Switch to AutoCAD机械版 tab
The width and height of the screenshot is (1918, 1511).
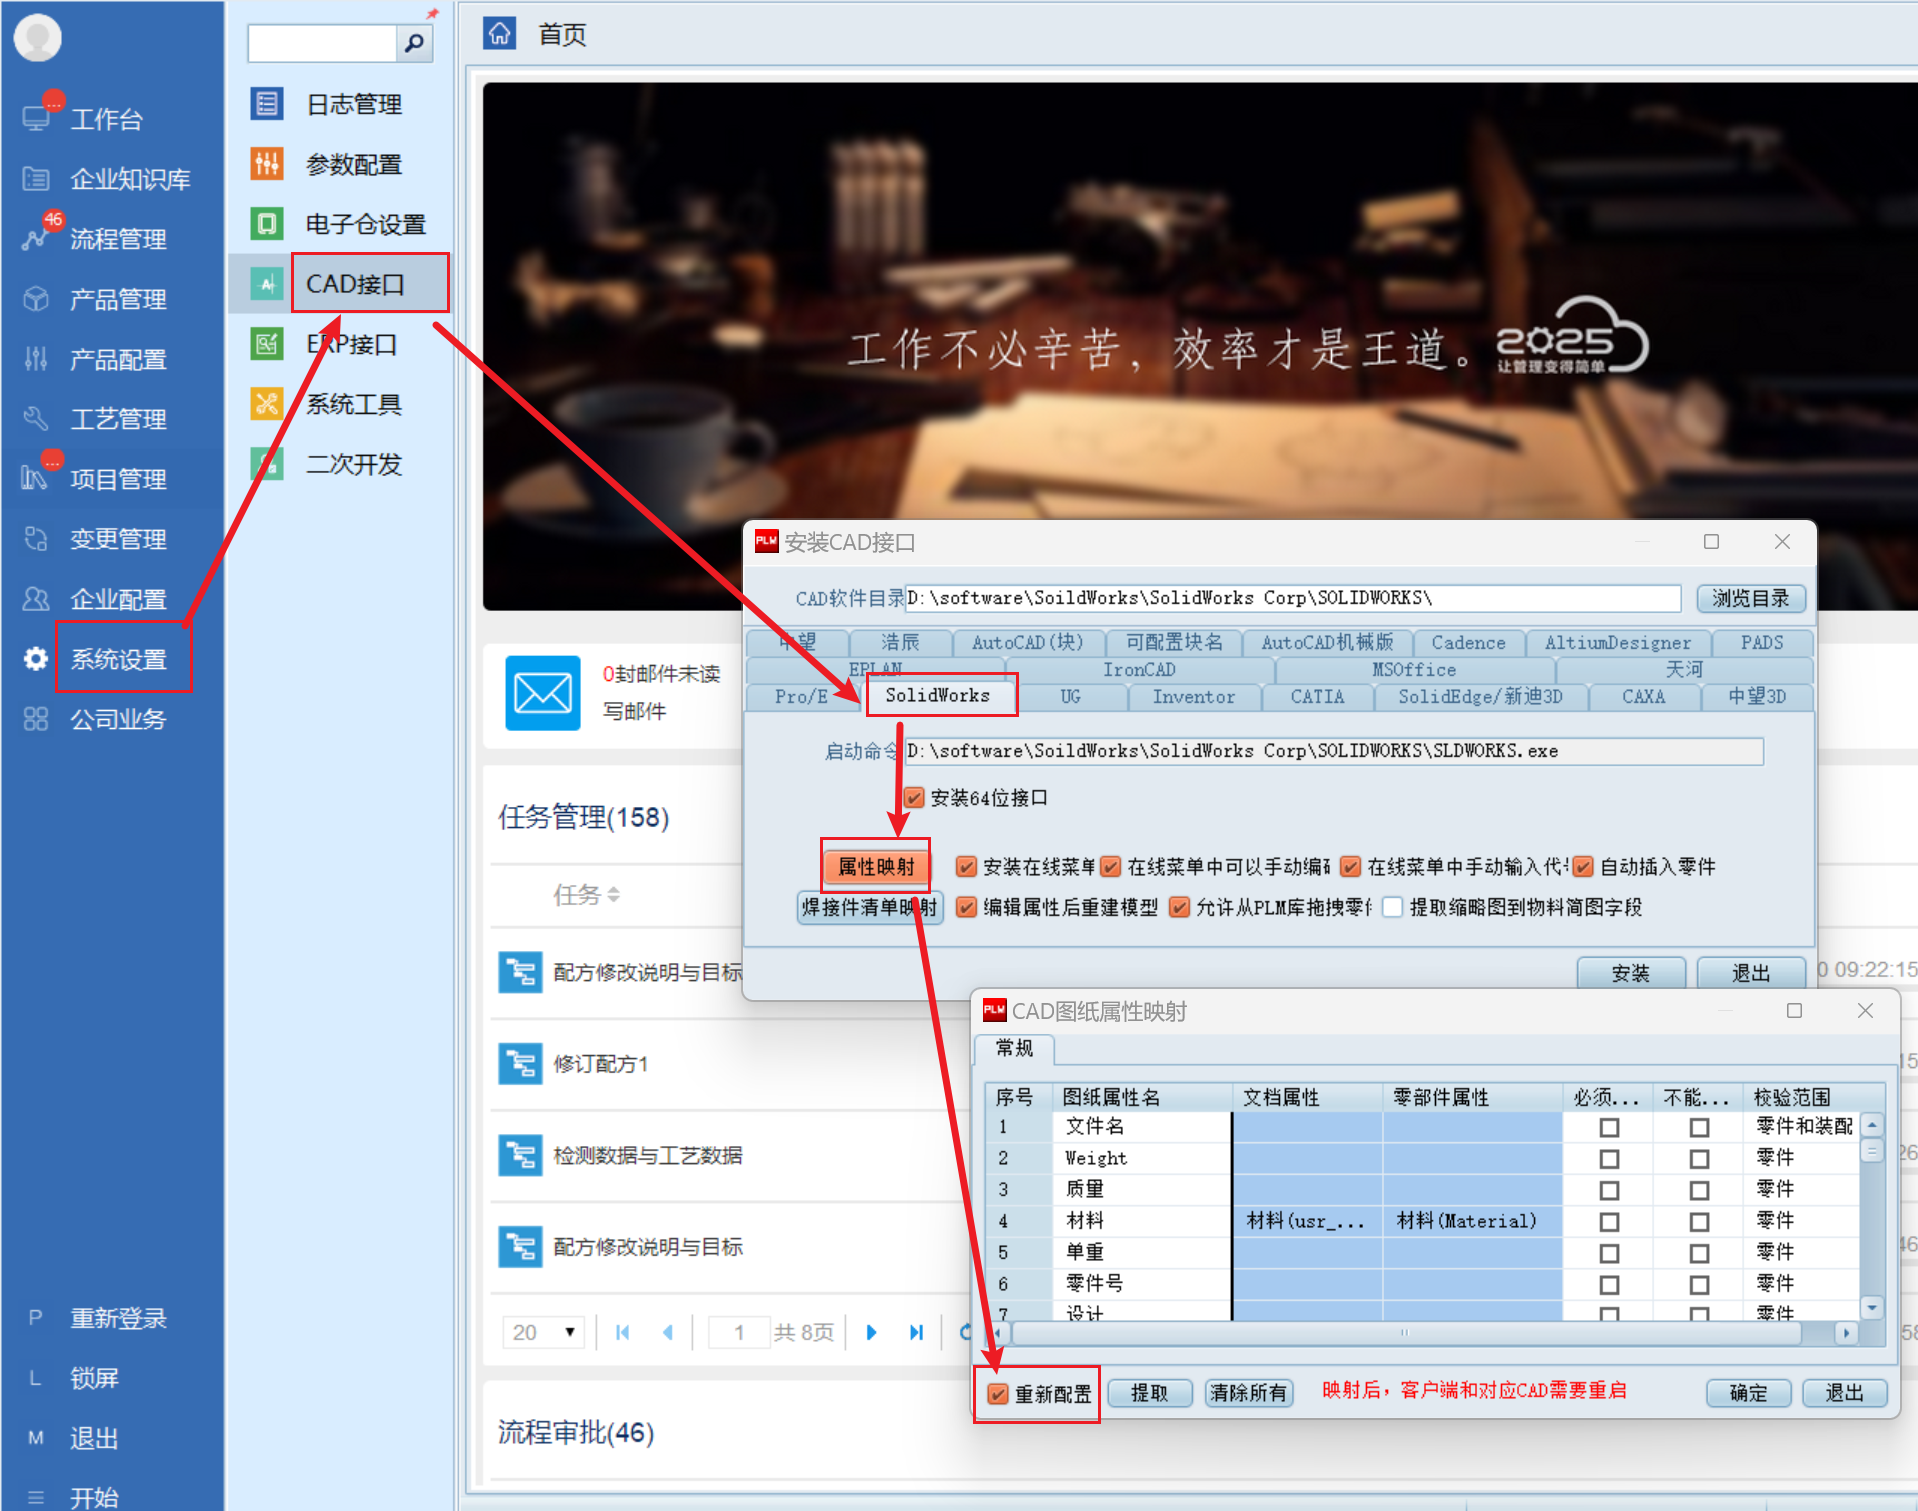[1327, 643]
